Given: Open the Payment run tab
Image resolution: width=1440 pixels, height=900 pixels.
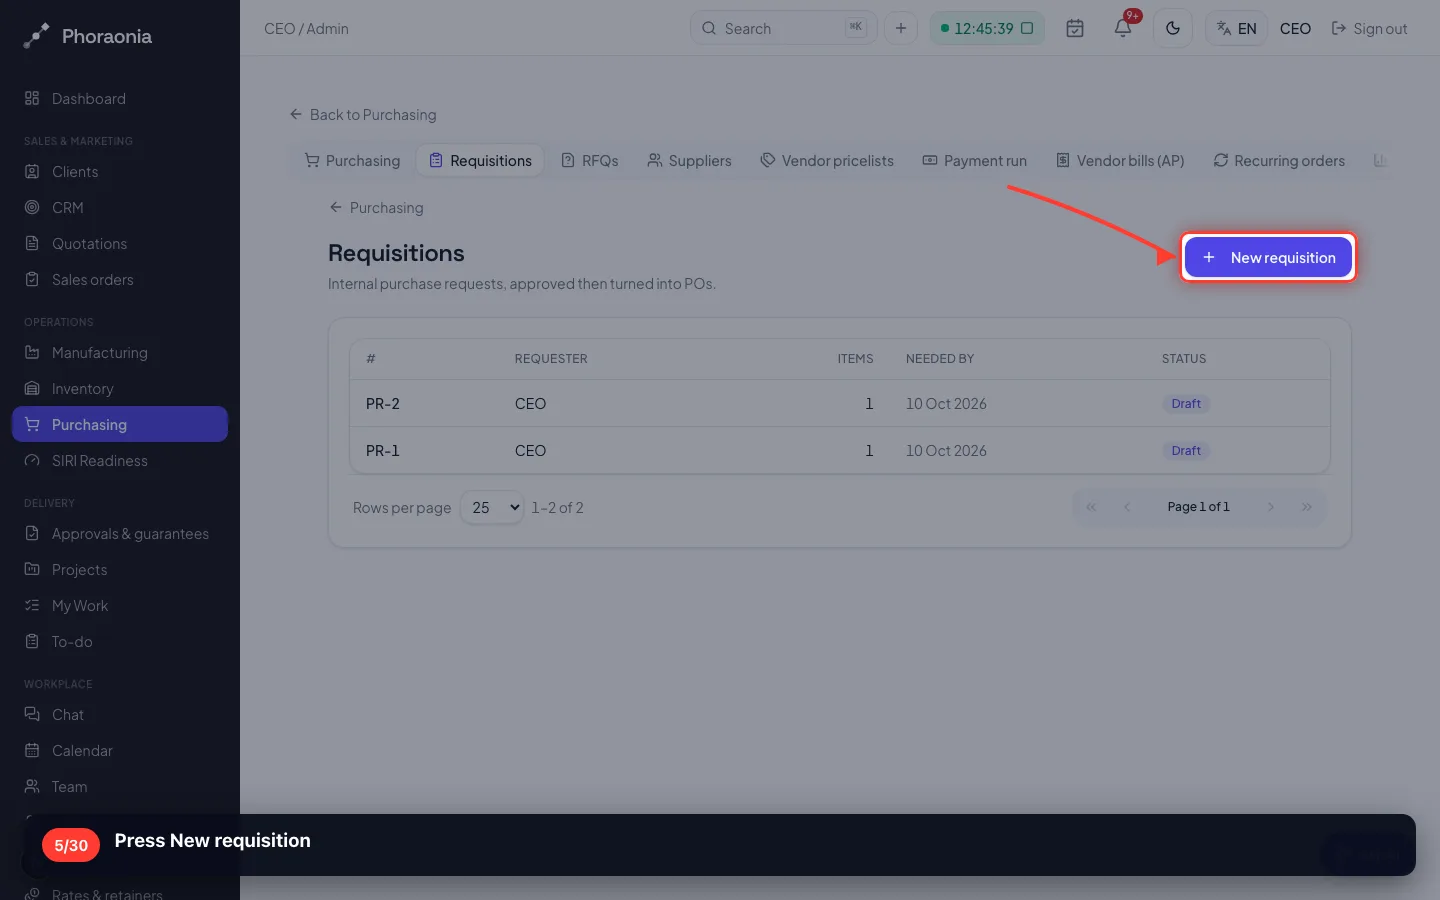Looking at the screenshot, I should pos(974,160).
